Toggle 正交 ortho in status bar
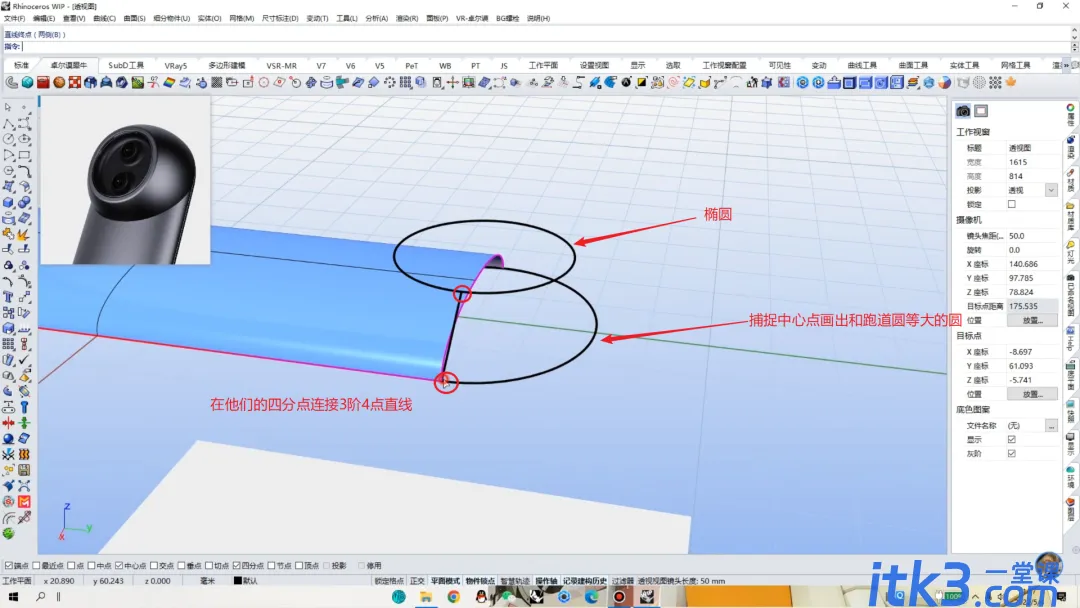 tap(417, 581)
